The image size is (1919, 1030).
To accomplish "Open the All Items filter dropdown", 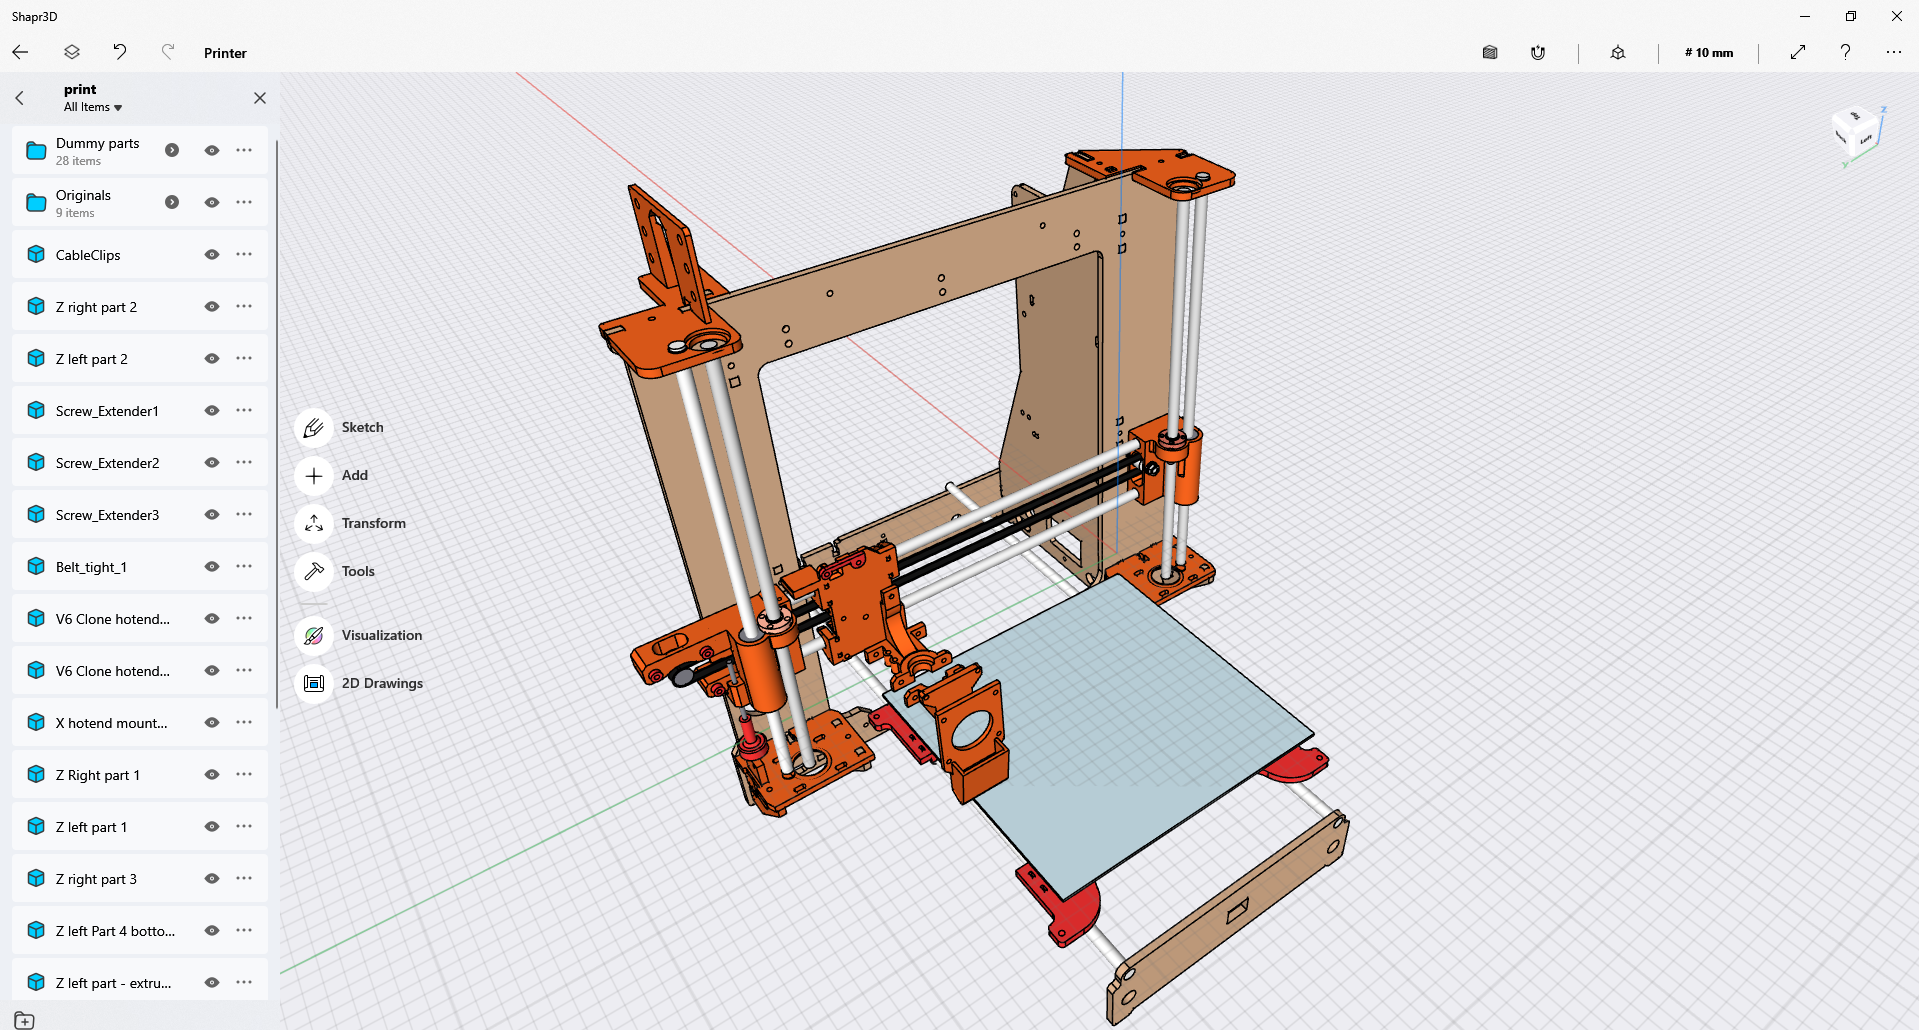I will point(93,107).
